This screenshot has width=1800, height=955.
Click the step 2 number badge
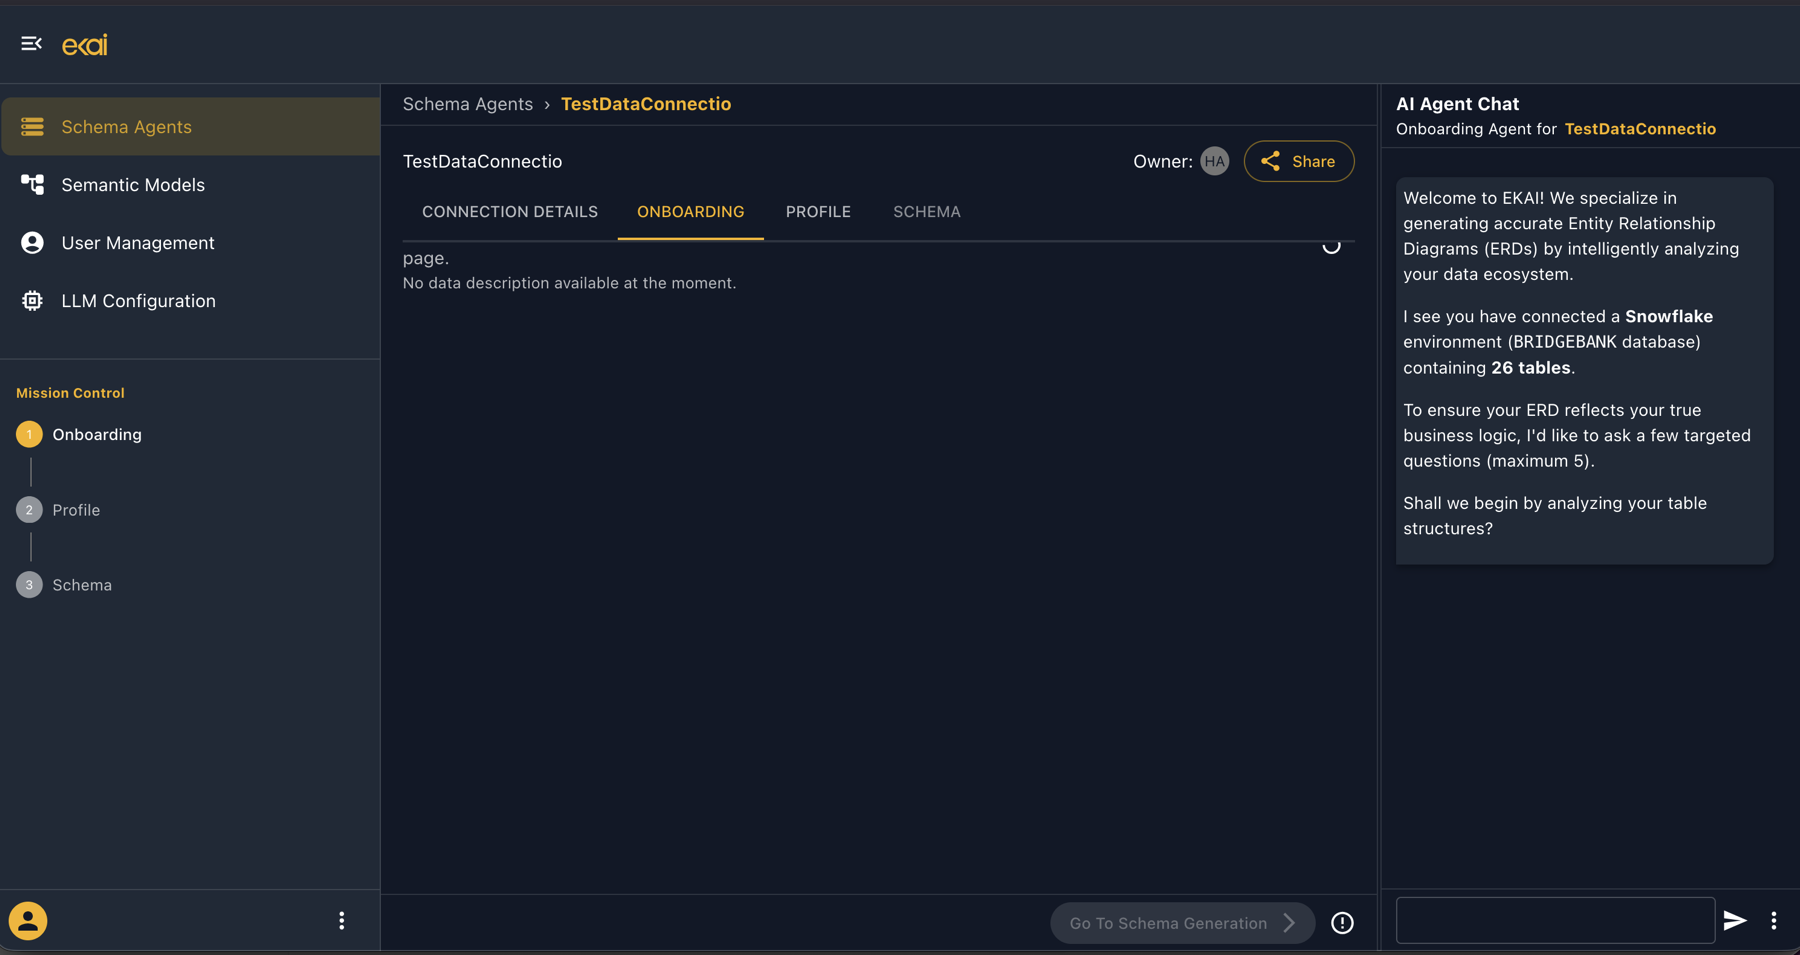pos(29,510)
